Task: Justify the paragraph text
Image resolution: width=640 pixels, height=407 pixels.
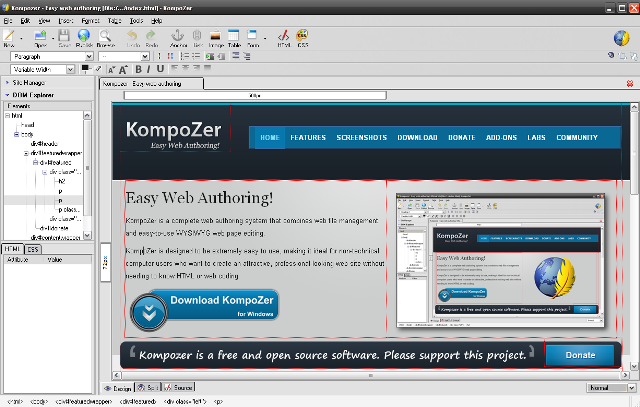Action: point(208,68)
